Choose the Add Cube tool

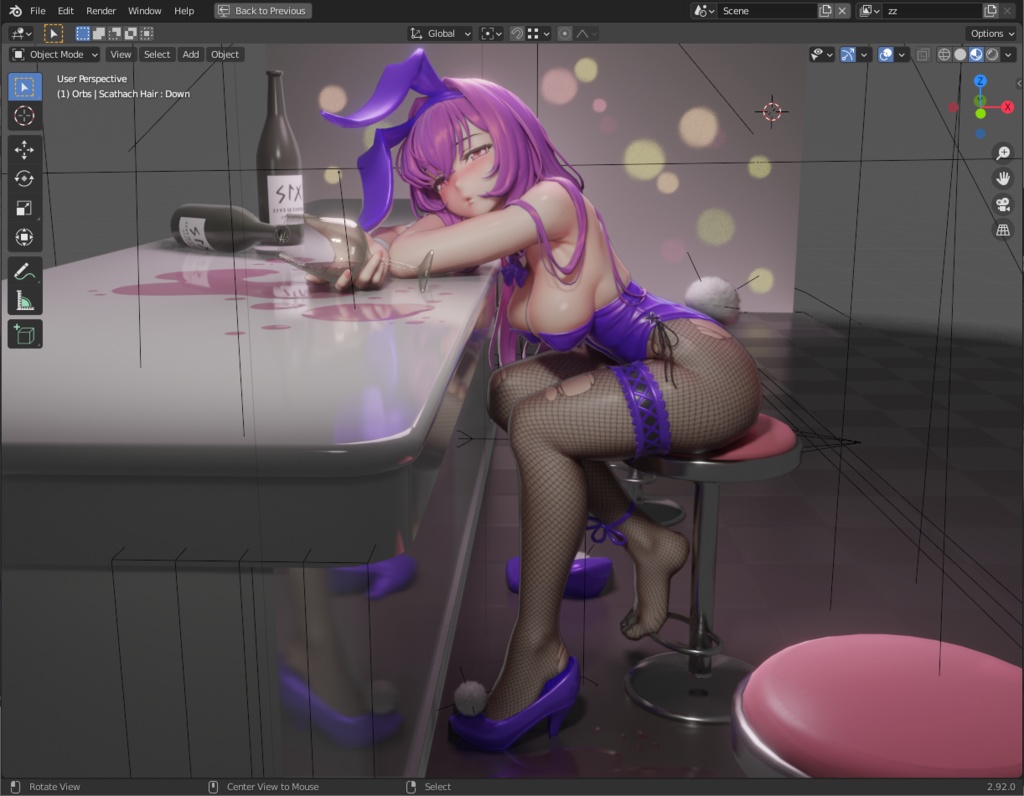(24, 334)
